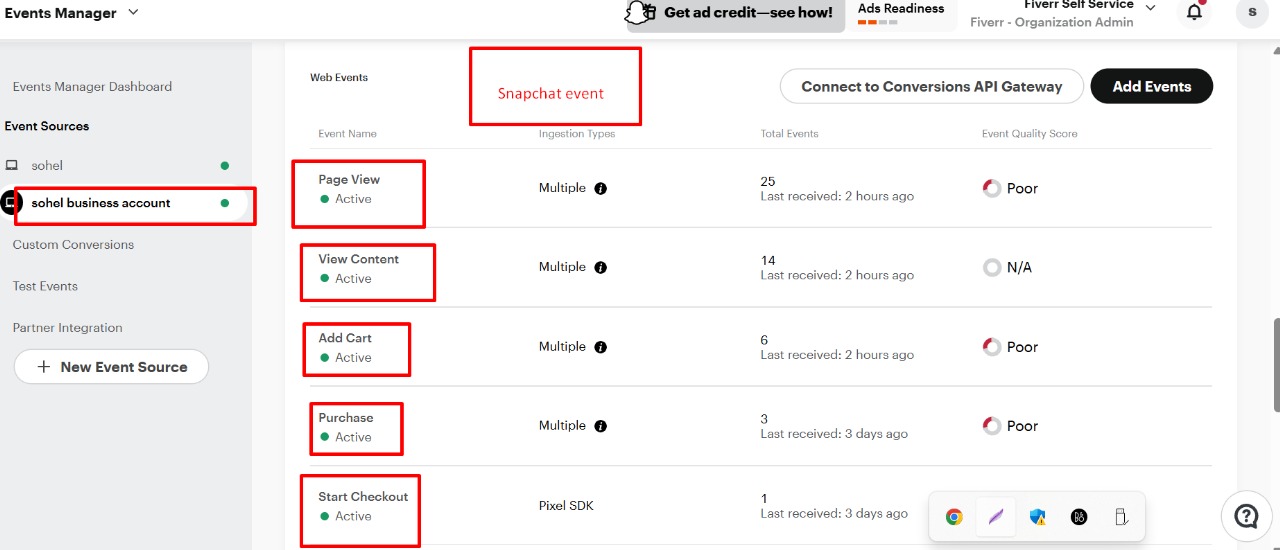Click New Event Source button
This screenshot has height=550, width=1280.
tap(111, 367)
